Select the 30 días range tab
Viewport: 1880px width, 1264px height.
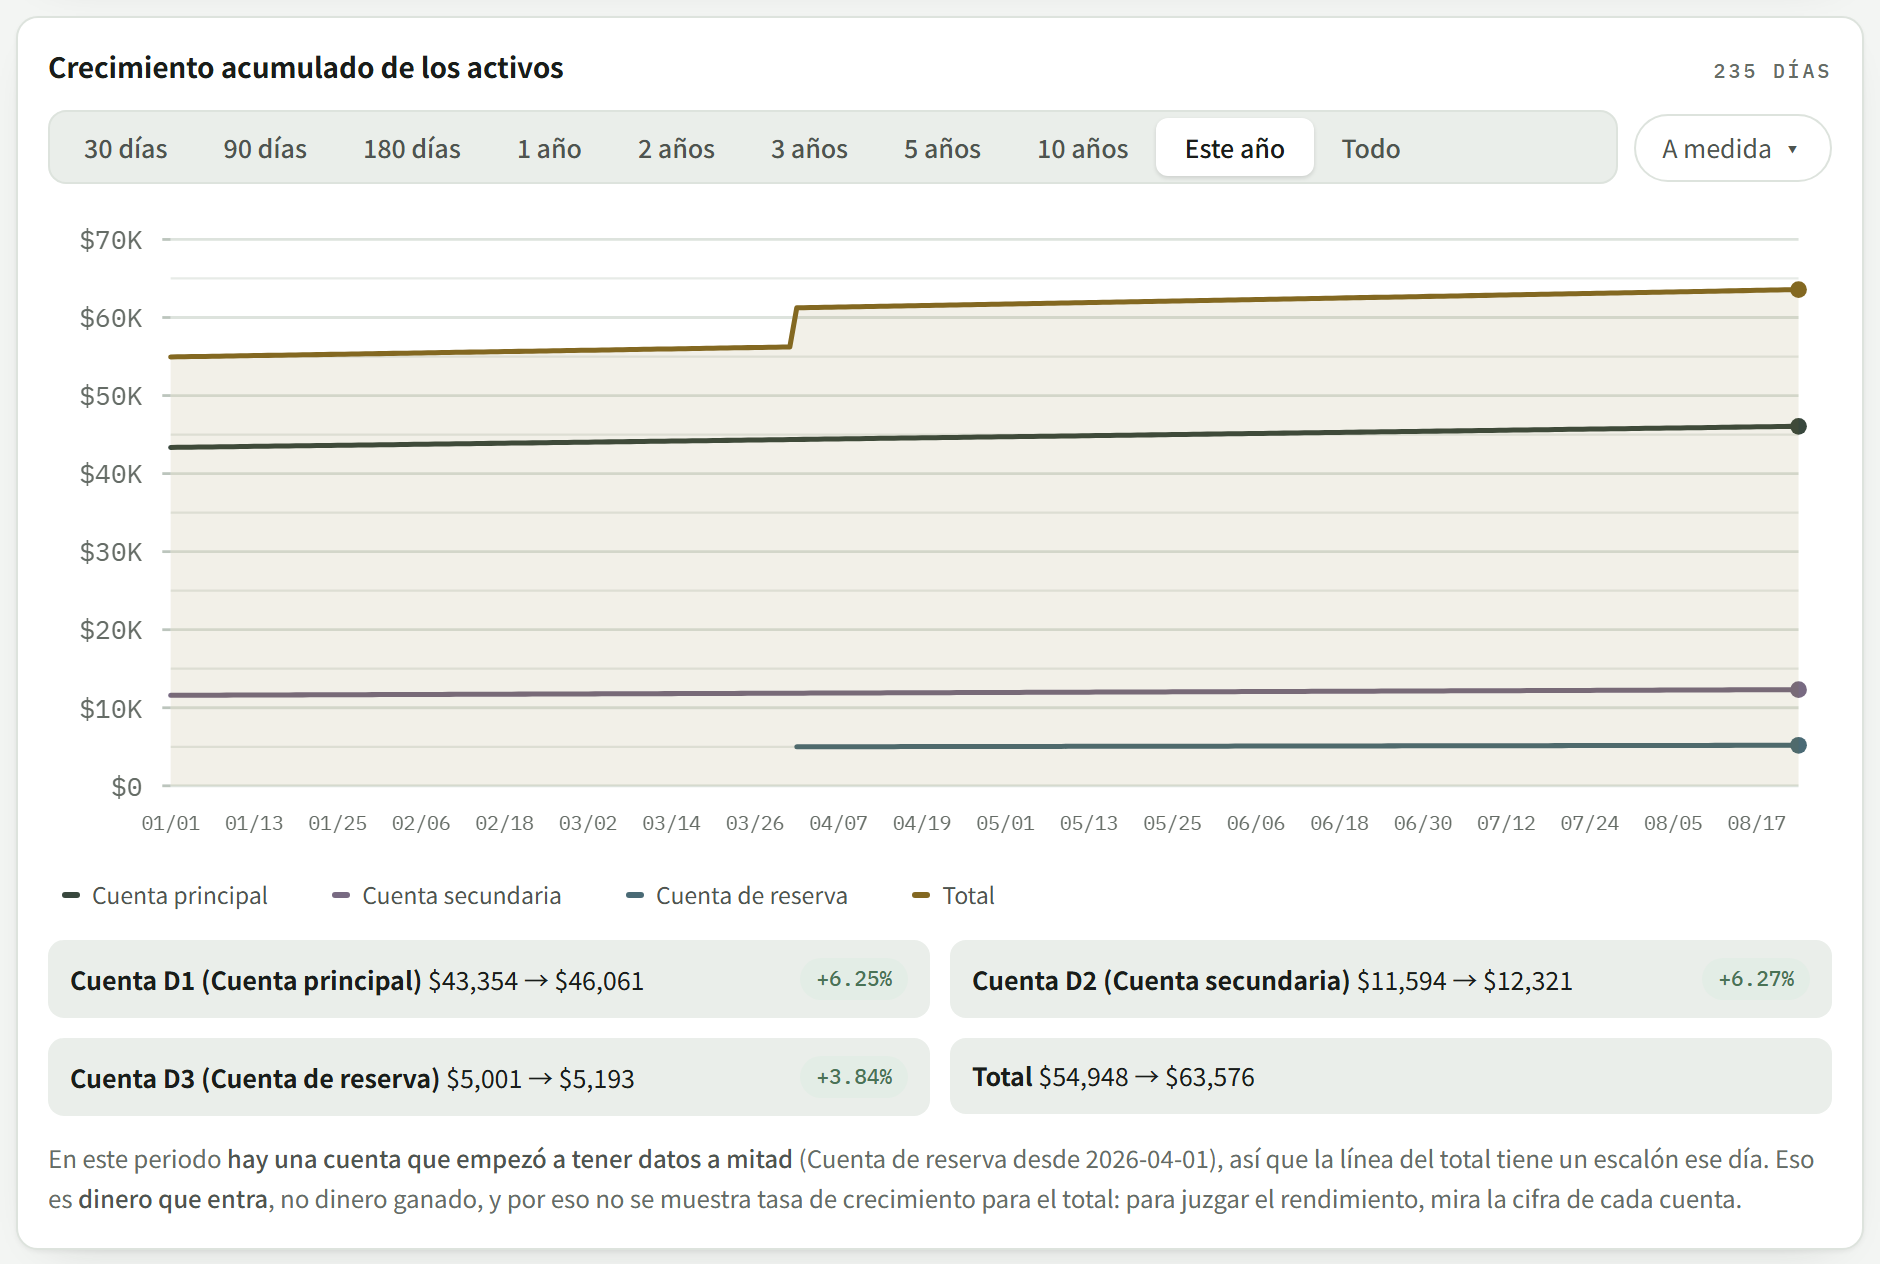(125, 148)
